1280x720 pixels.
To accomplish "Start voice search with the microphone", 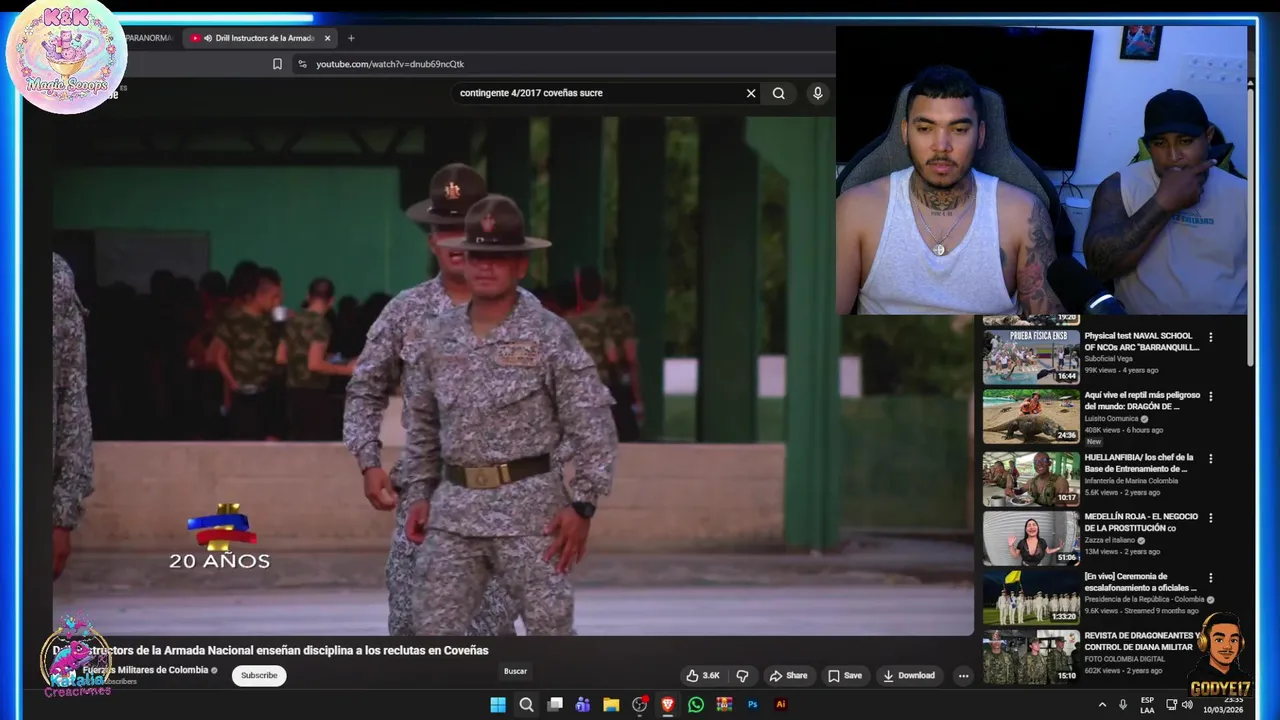I will pos(817,93).
